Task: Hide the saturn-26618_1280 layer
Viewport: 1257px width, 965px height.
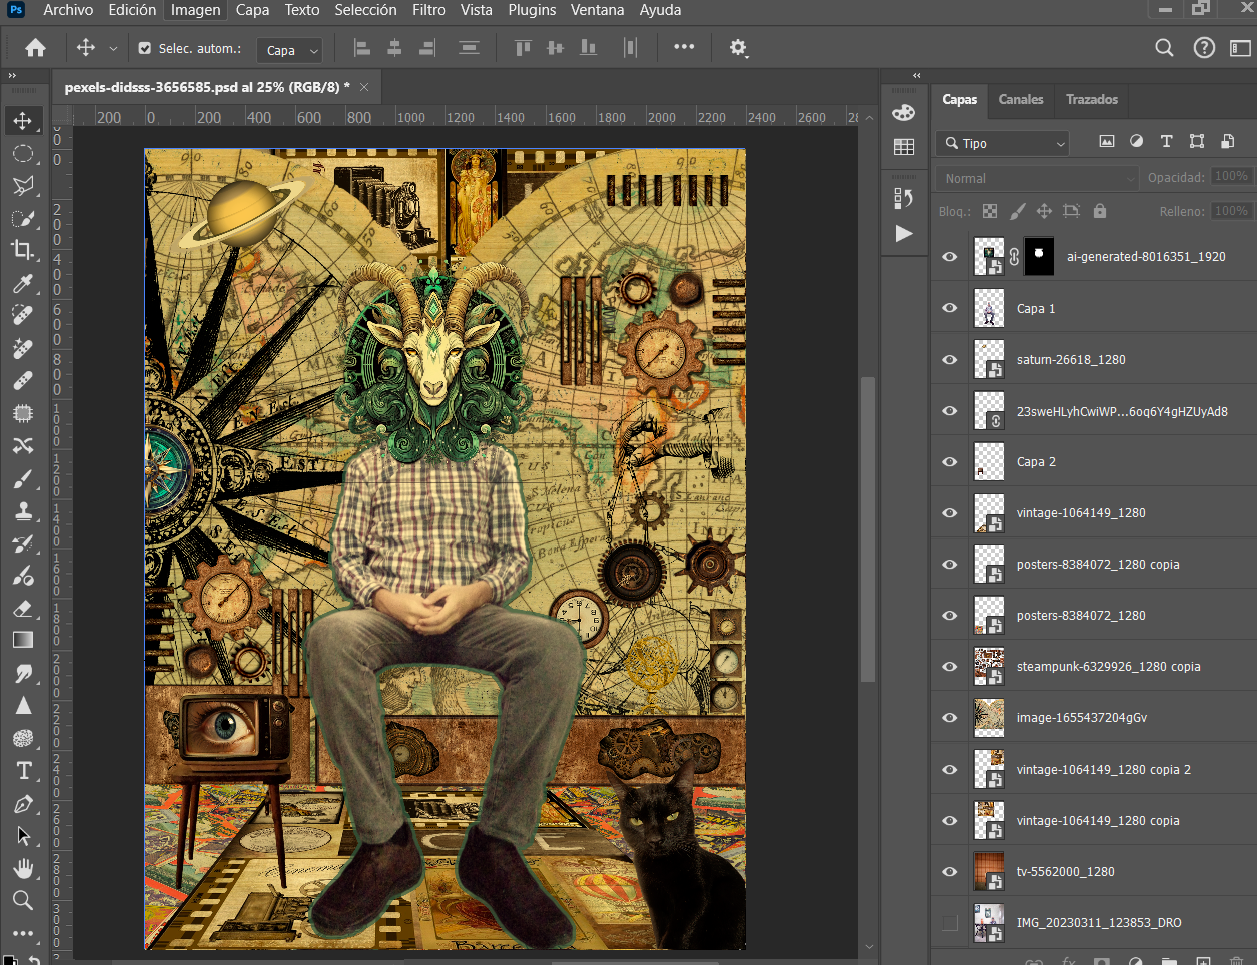Action: (x=950, y=360)
